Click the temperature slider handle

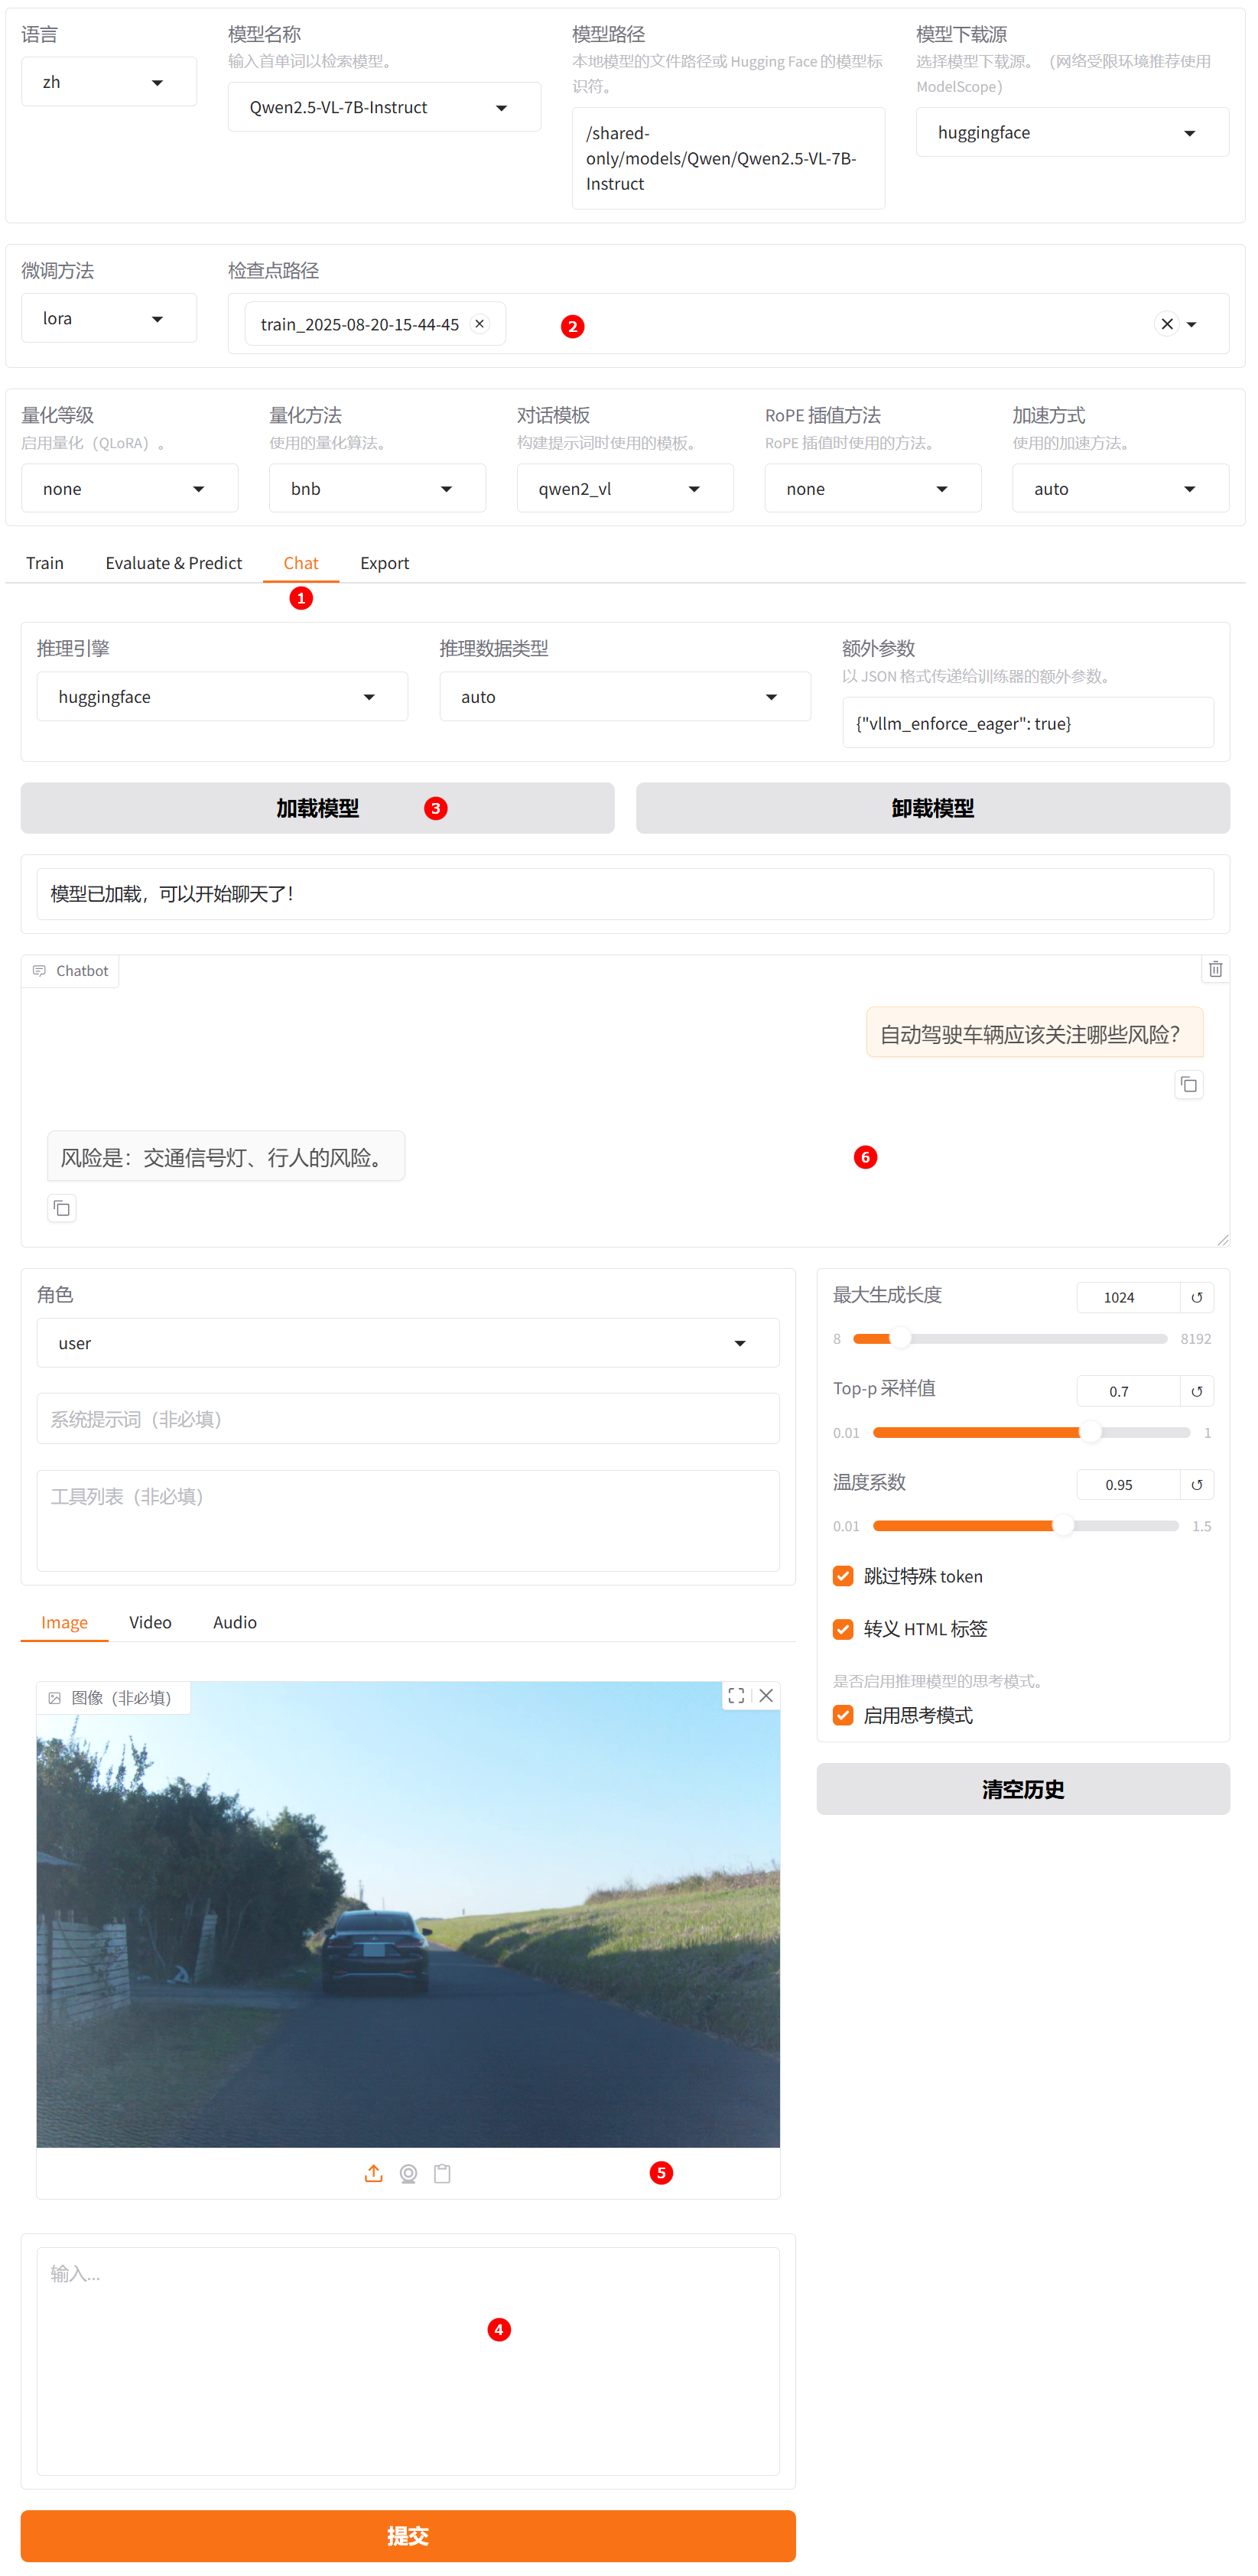tap(1063, 1526)
